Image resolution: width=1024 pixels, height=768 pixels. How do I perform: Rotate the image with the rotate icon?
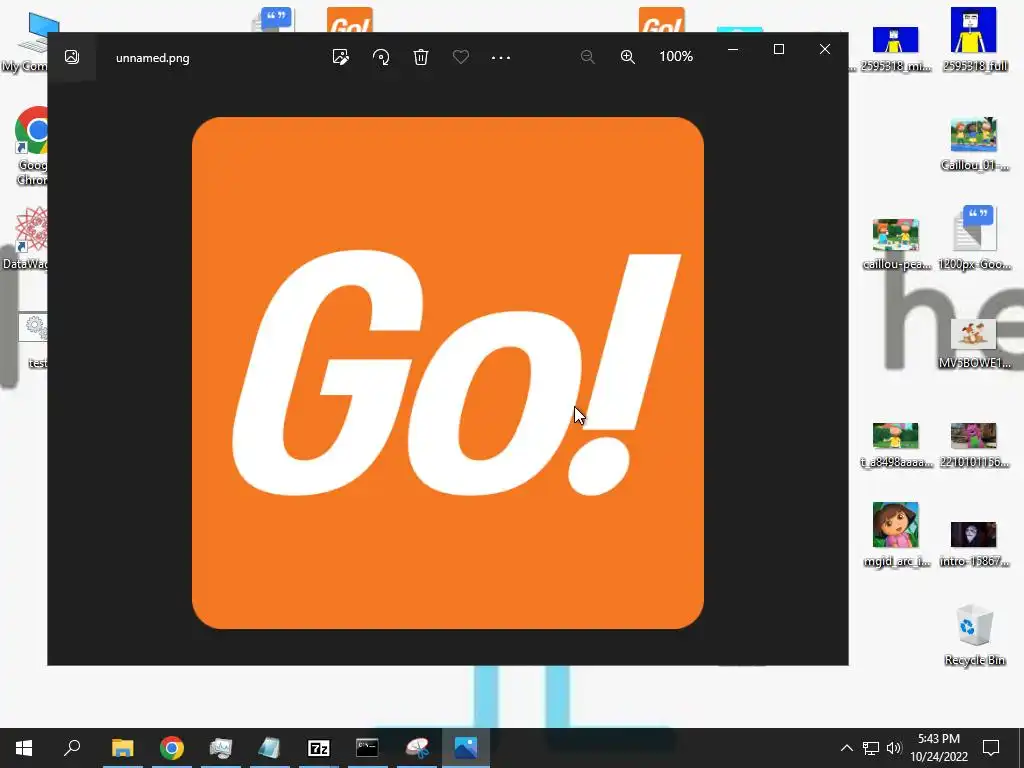coord(381,57)
